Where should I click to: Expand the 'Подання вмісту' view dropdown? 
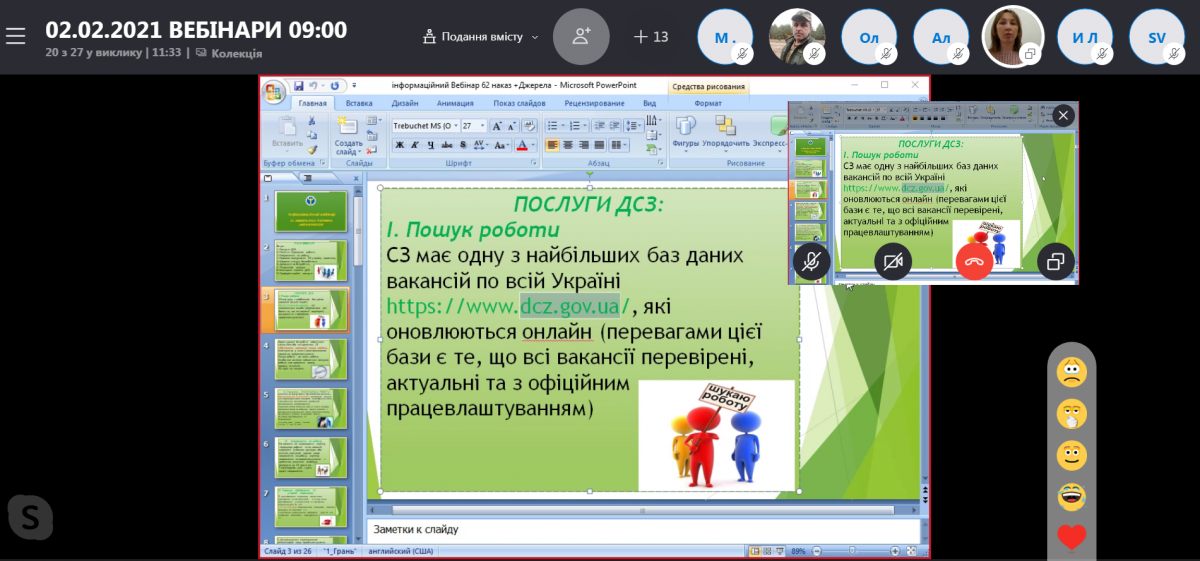tap(481, 37)
